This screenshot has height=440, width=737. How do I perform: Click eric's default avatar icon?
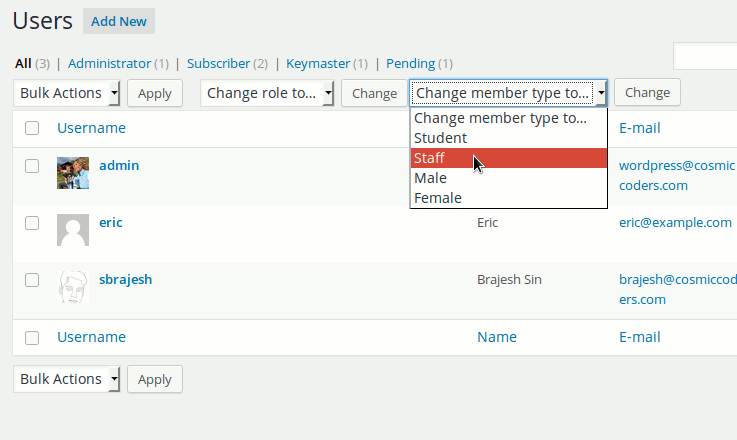[x=74, y=230]
